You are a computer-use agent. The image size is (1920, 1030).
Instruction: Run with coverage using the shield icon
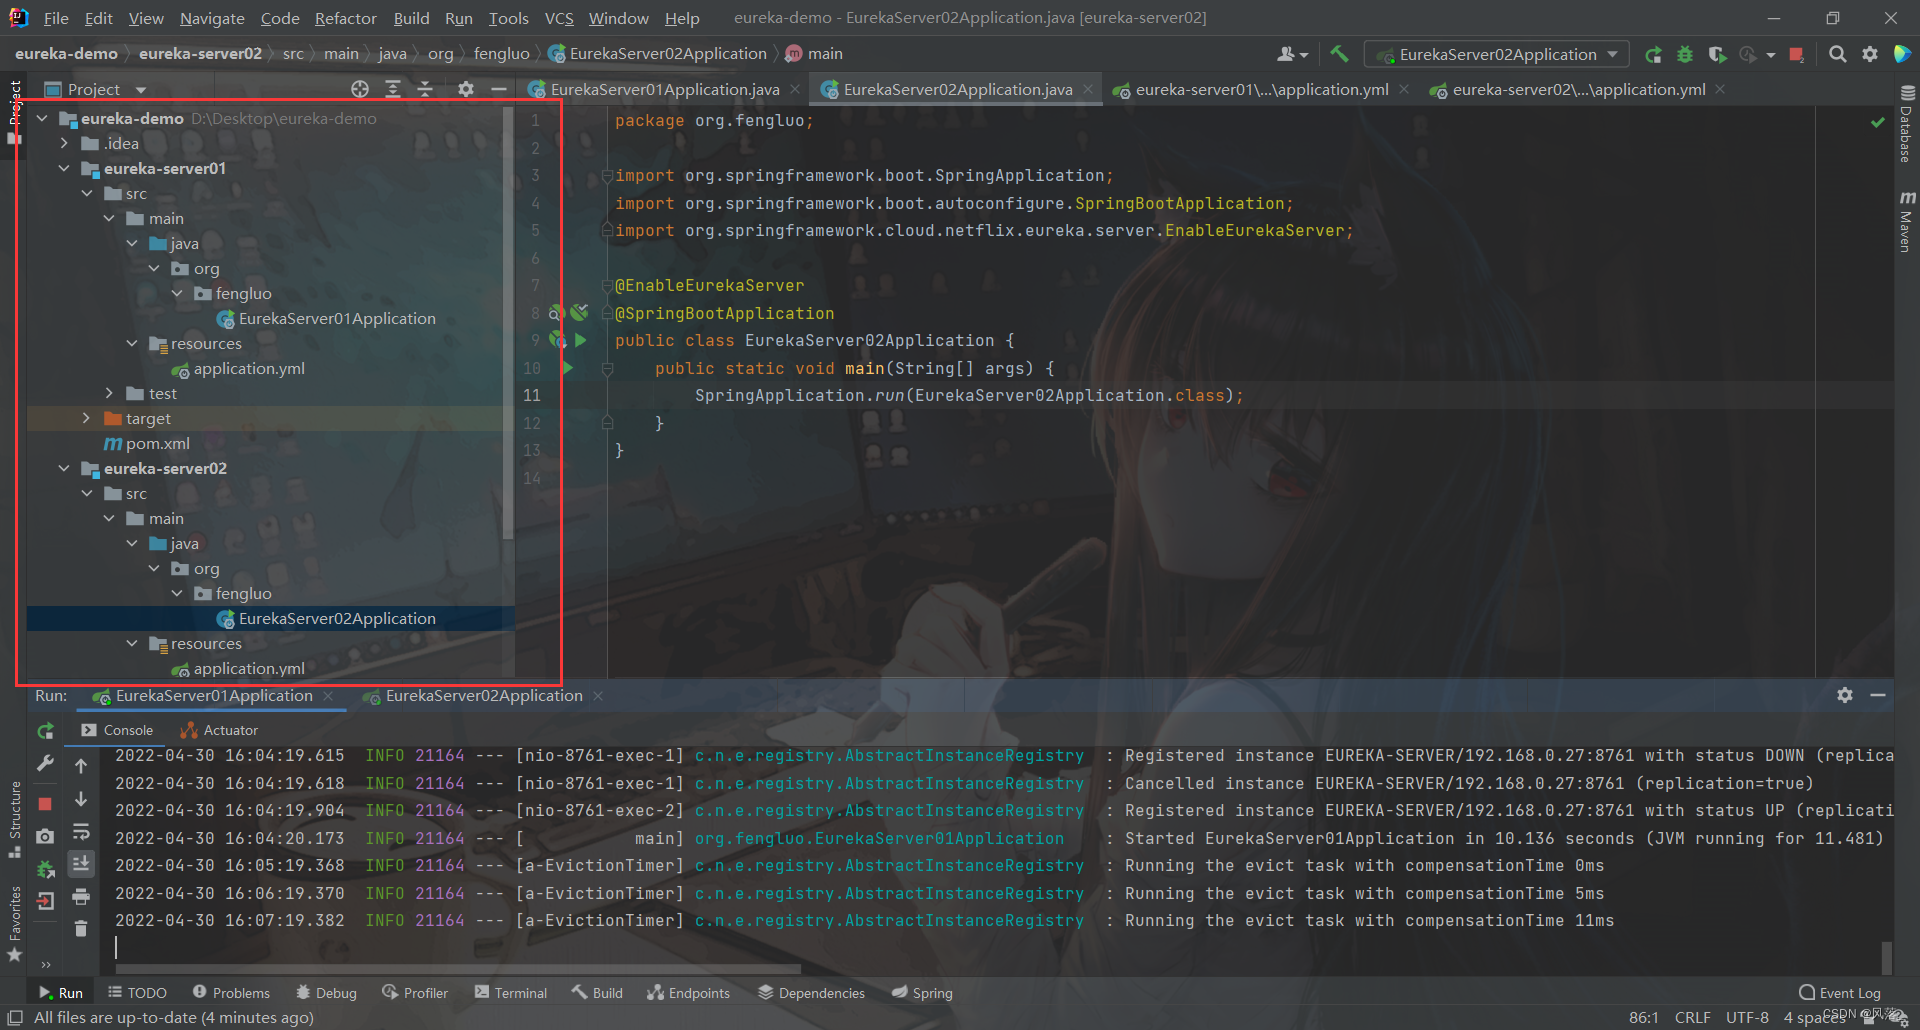tap(1717, 54)
